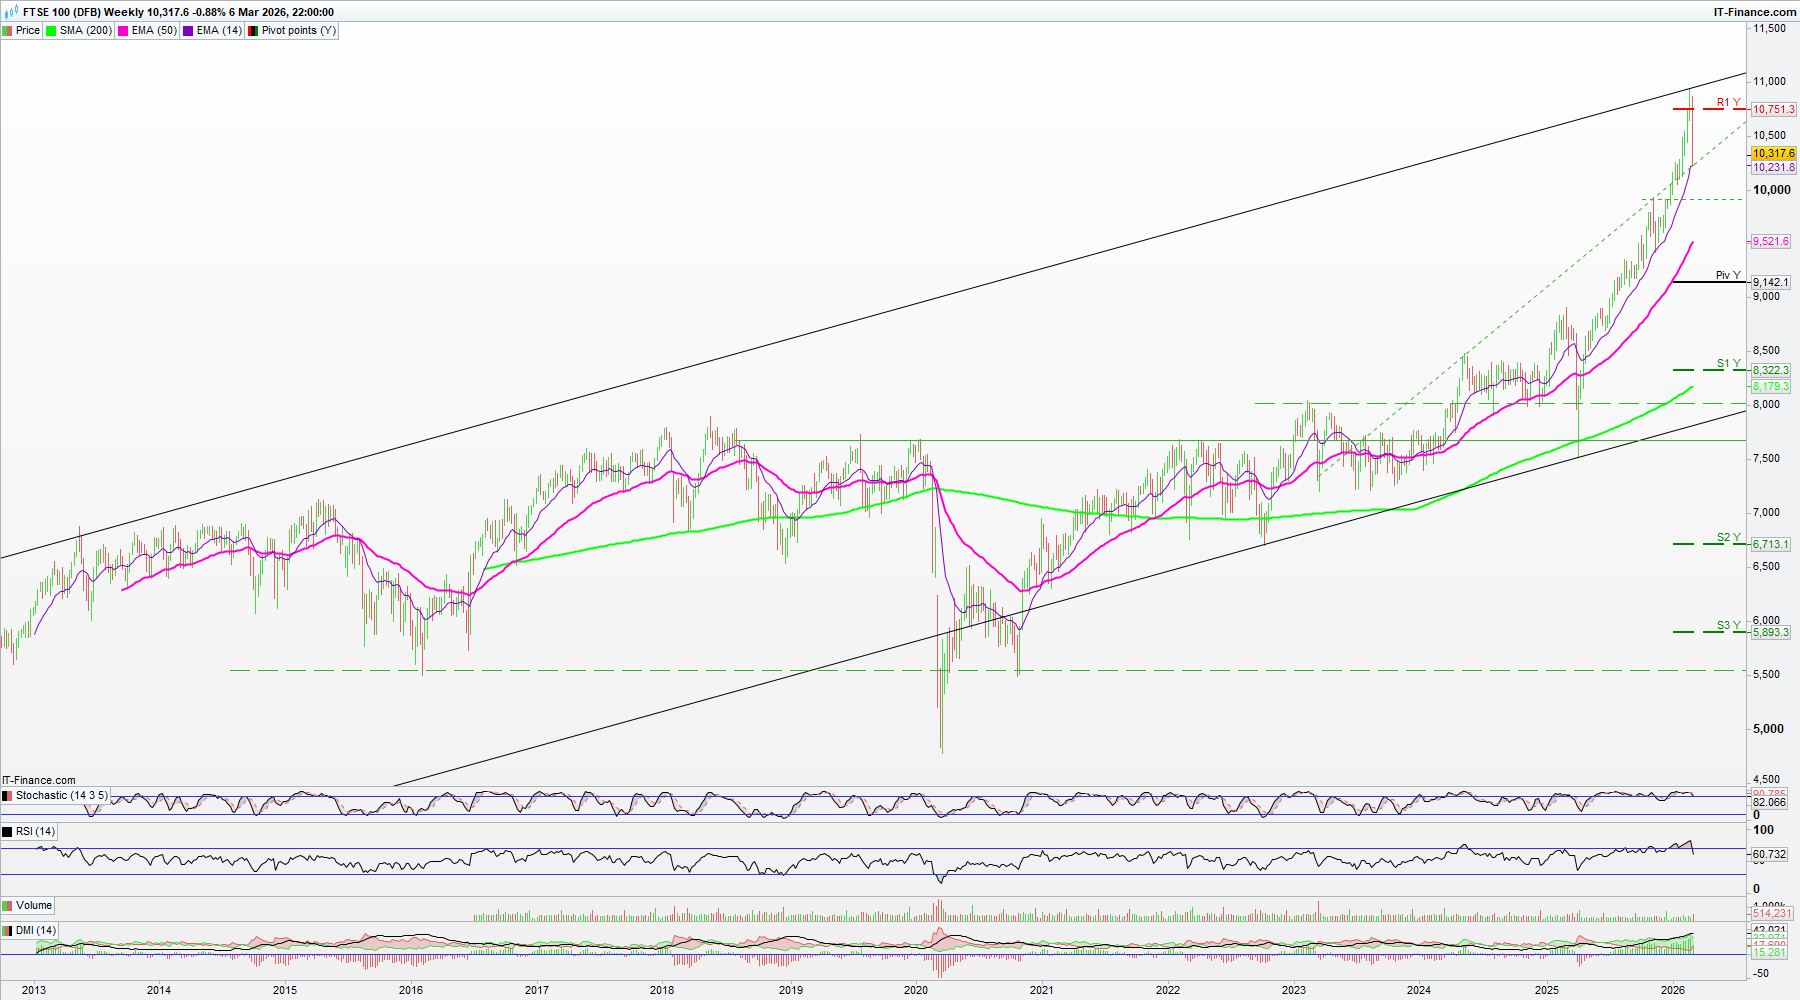The image size is (1800, 1000).
Task: Click the S2 Y price tag 6,713.1
Action: point(1771,545)
